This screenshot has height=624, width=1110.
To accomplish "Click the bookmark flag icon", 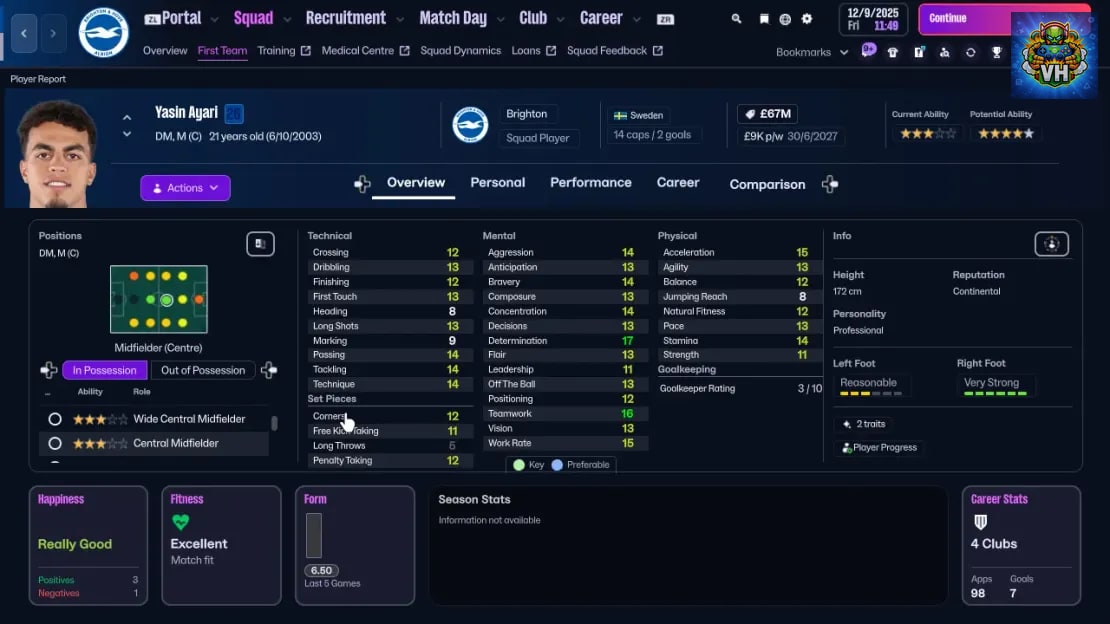I will click(x=764, y=19).
